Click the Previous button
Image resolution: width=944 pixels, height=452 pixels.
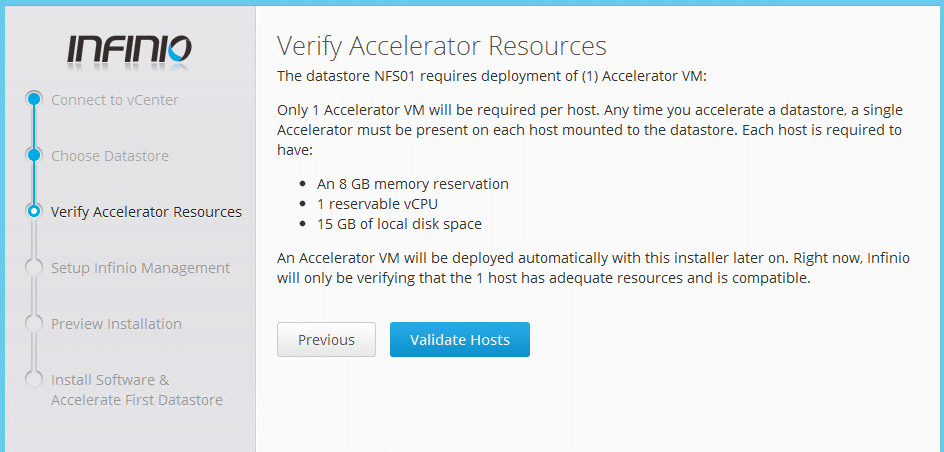coord(326,339)
